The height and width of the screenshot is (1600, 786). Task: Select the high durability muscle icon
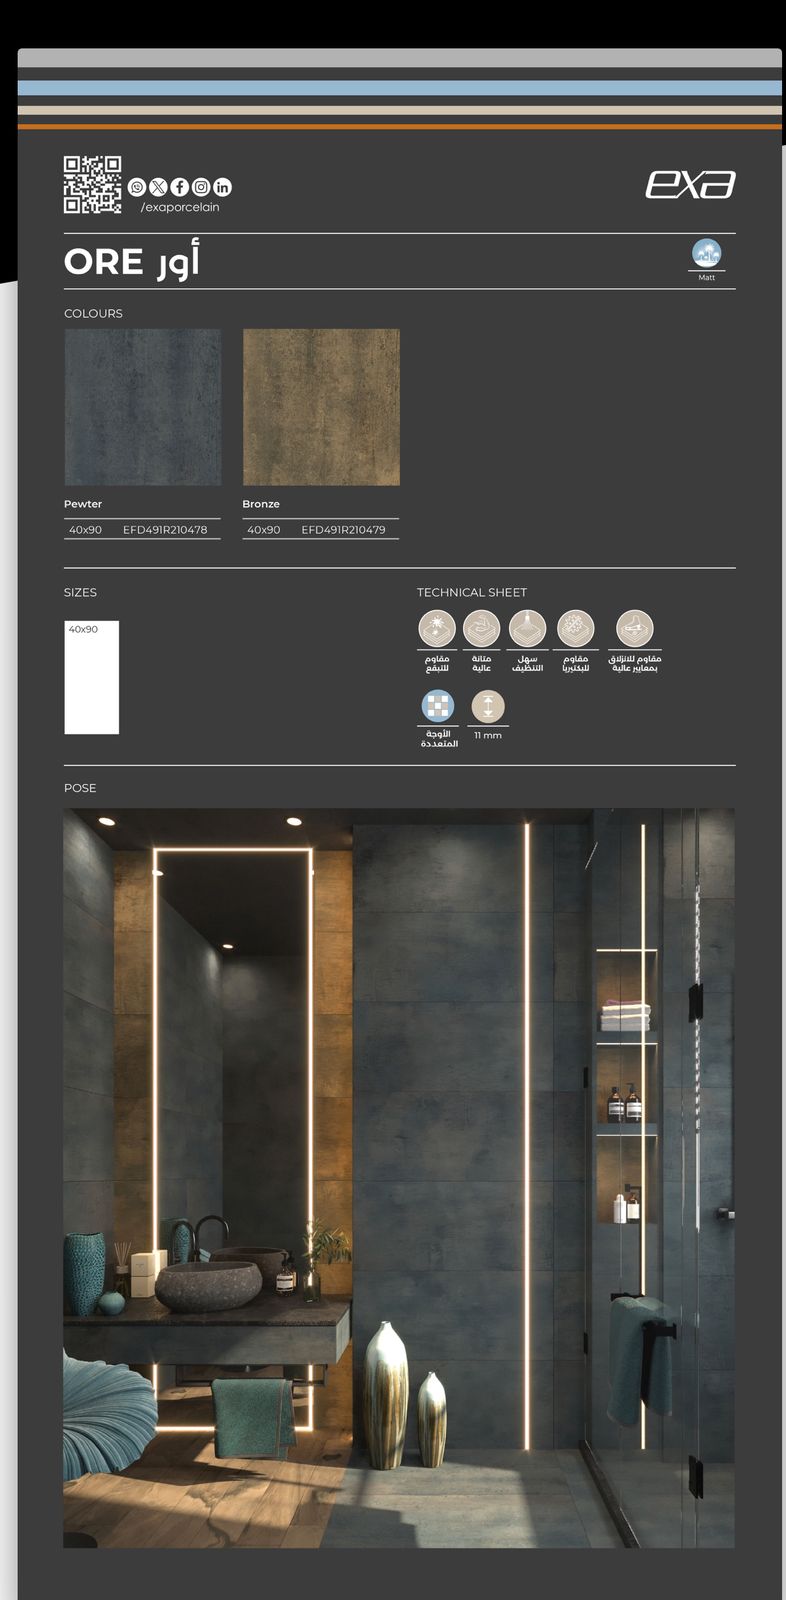[481, 629]
